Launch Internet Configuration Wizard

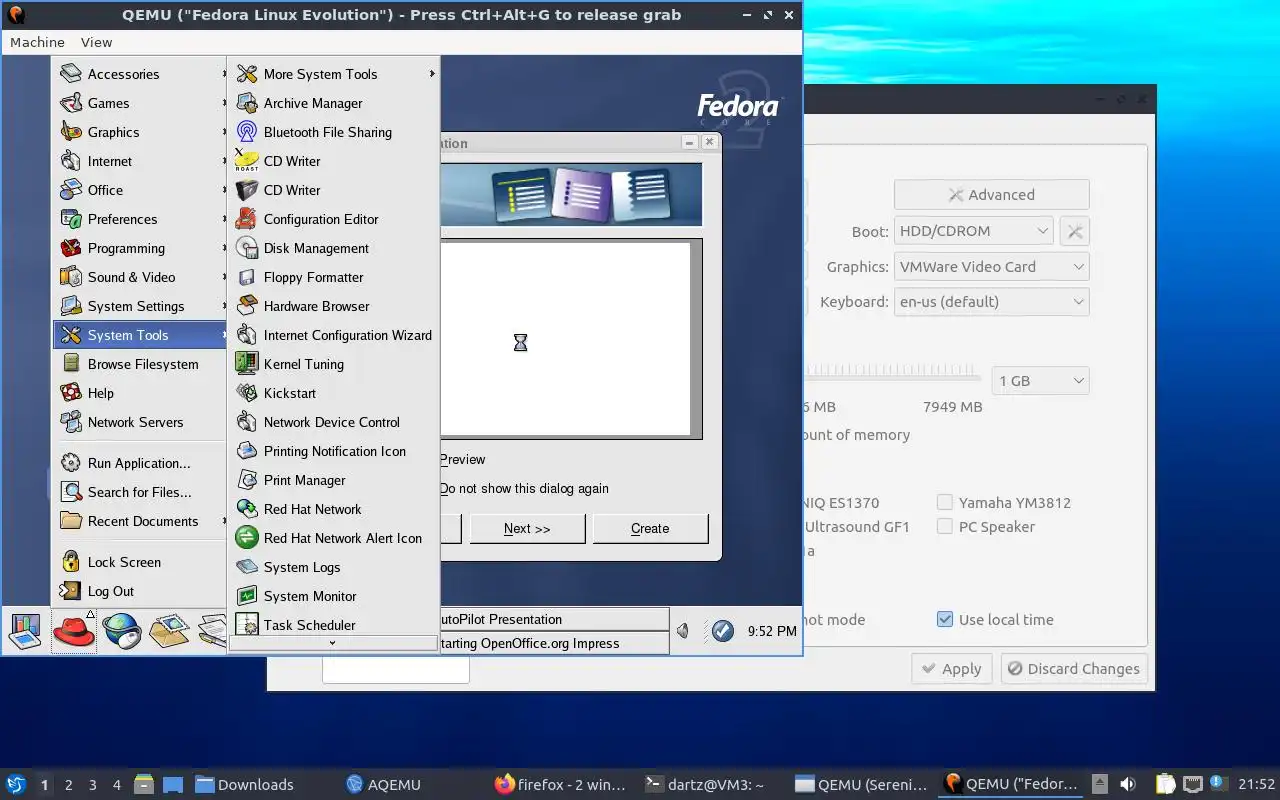tap(333, 335)
